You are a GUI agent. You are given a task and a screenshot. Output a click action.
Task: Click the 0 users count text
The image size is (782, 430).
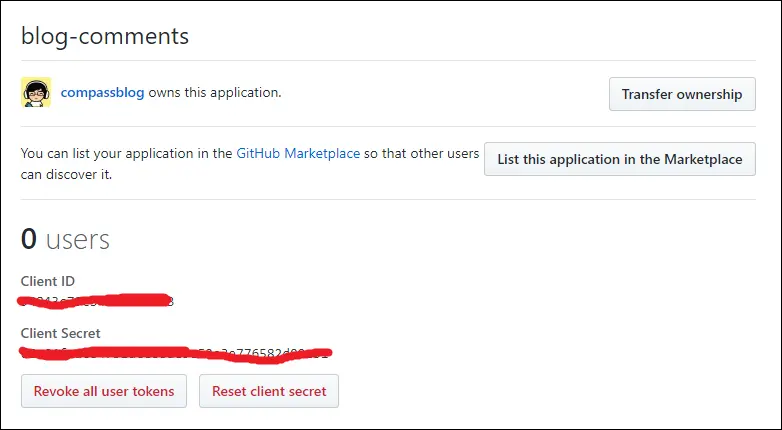65,239
